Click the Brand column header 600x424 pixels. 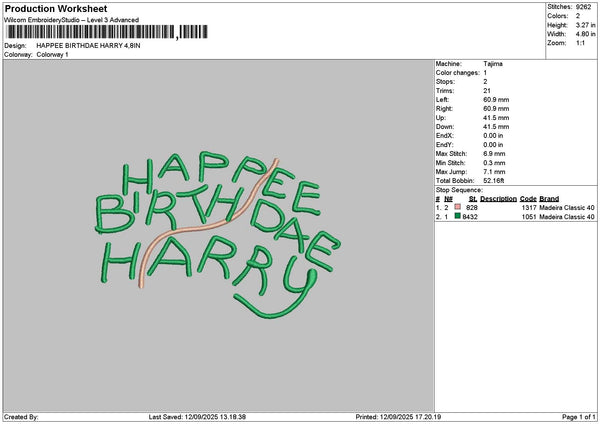(549, 199)
